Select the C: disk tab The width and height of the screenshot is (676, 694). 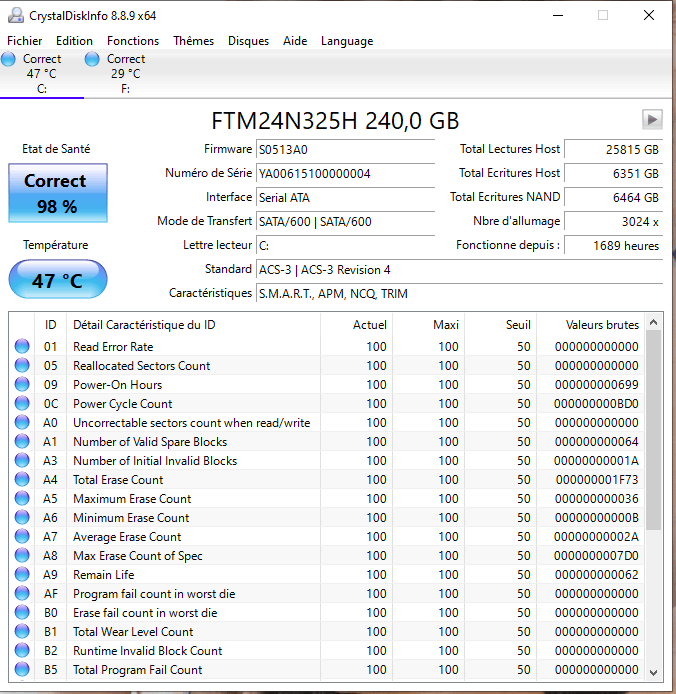pos(42,74)
